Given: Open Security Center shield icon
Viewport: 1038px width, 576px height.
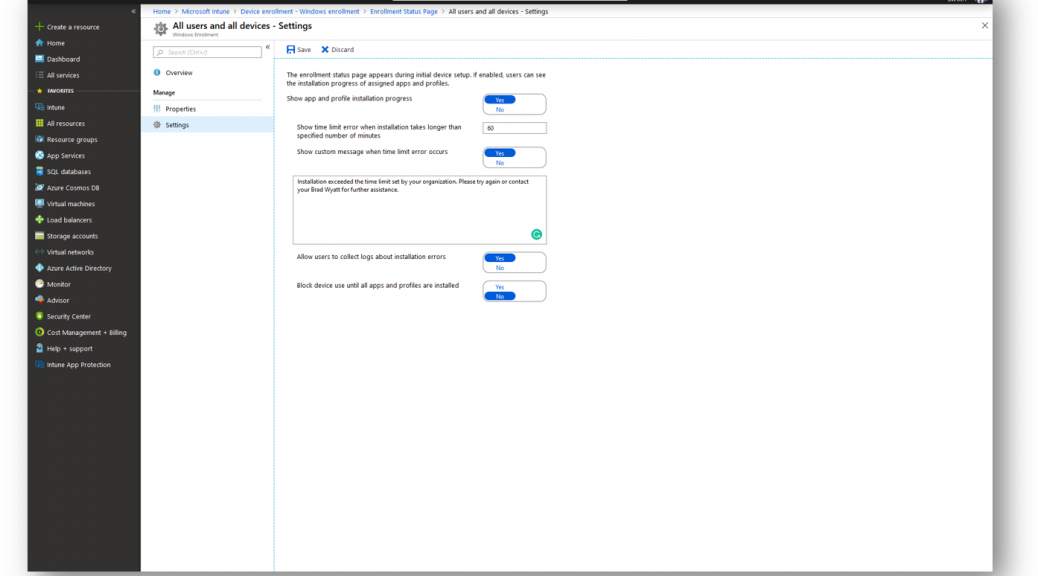Looking at the screenshot, I should (39, 316).
